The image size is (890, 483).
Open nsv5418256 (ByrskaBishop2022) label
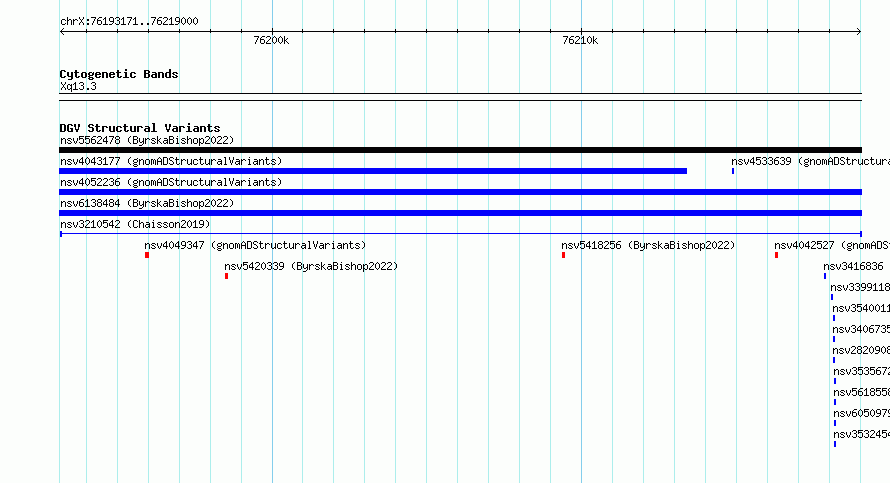[648, 245]
